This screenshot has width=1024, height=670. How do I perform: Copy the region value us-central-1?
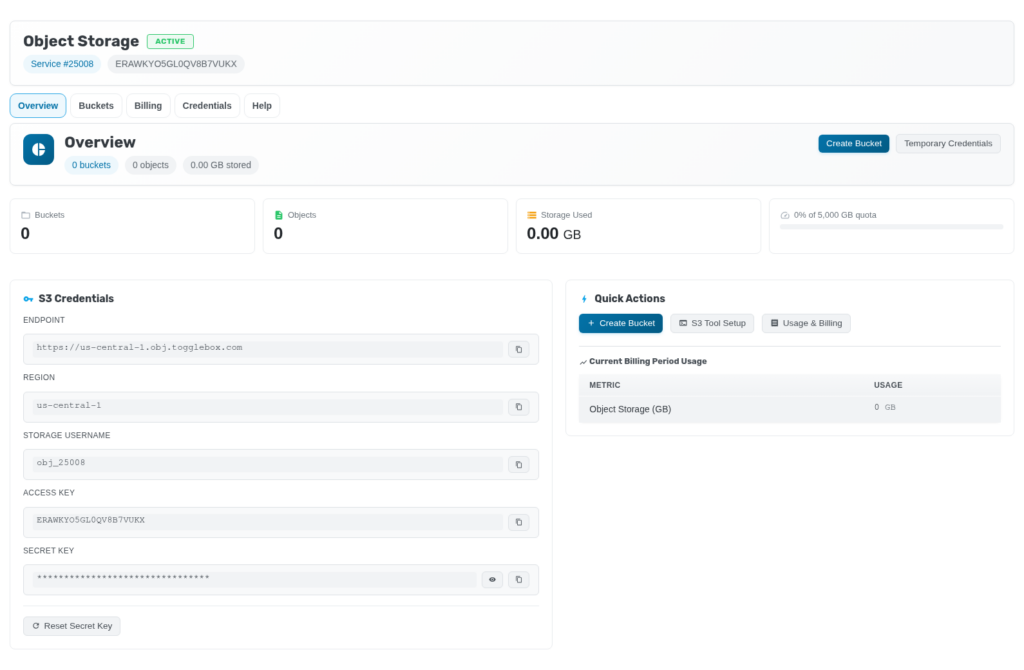[x=519, y=407]
